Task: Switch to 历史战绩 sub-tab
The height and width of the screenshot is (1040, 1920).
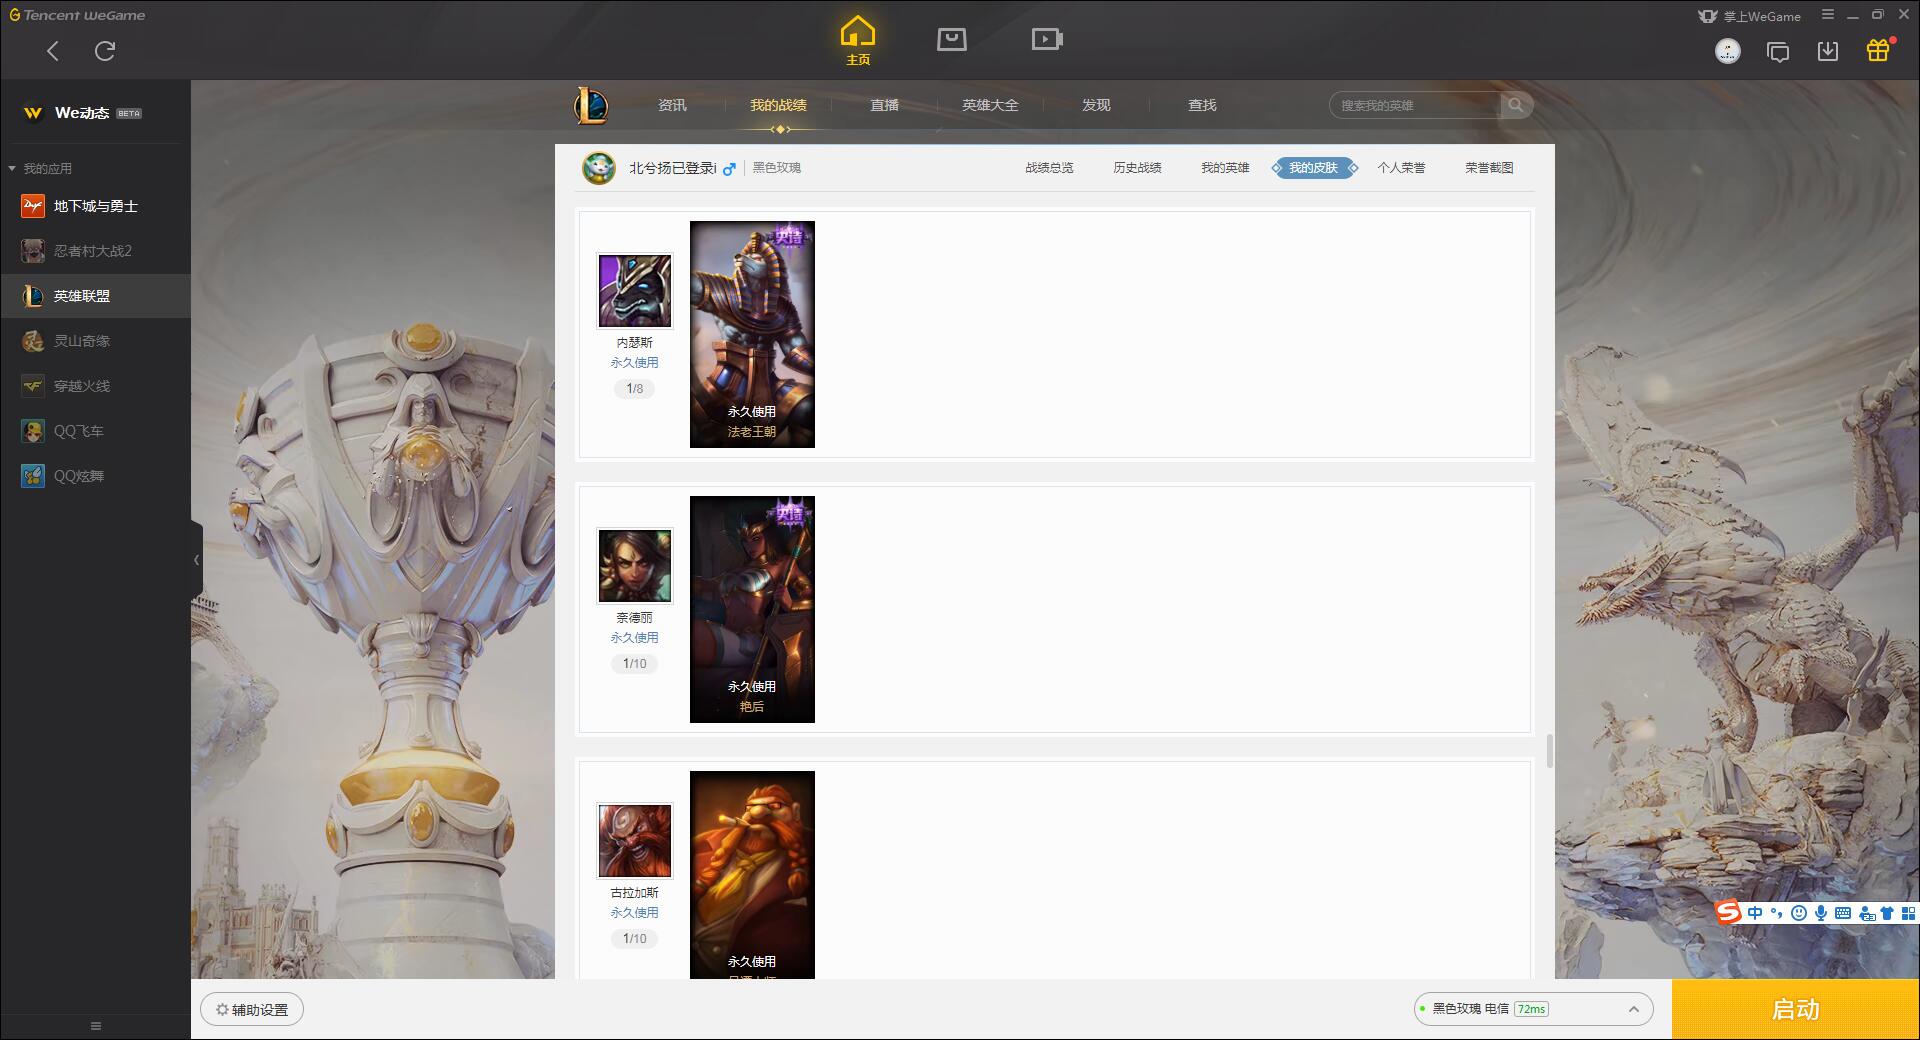Action: tap(1137, 168)
